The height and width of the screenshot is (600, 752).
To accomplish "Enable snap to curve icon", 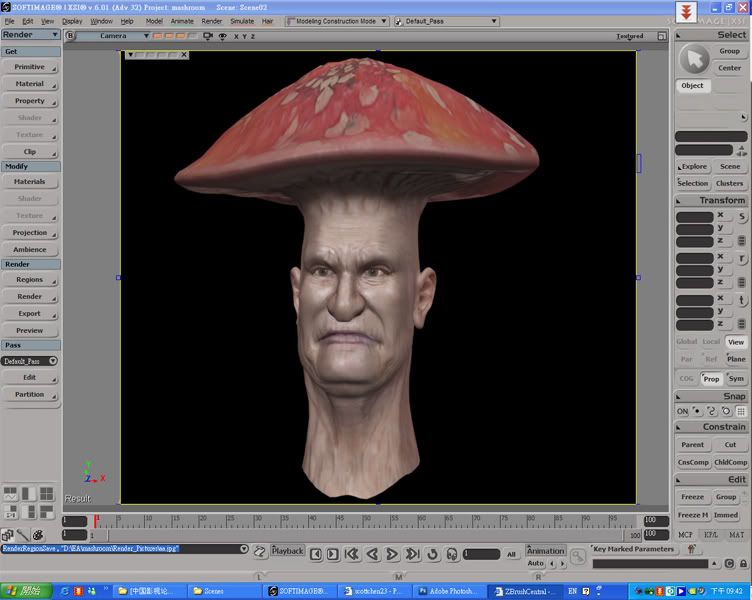I will (x=712, y=412).
